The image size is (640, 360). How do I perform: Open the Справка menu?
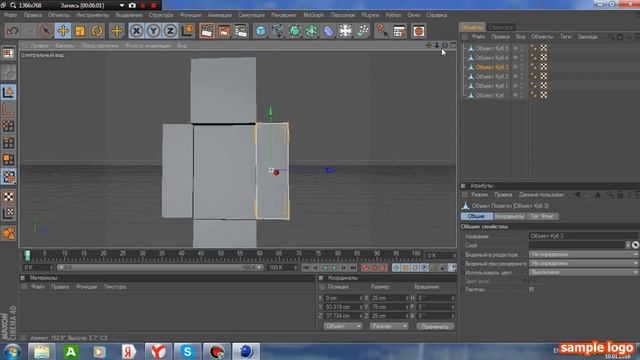click(x=437, y=15)
